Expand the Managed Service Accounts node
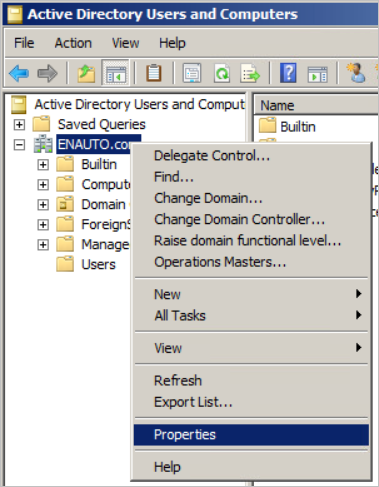This screenshot has width=379, height=487. pos(43,244)
